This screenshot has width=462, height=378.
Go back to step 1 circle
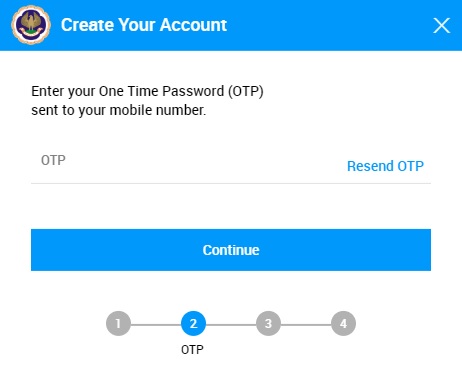click(118, 323)
